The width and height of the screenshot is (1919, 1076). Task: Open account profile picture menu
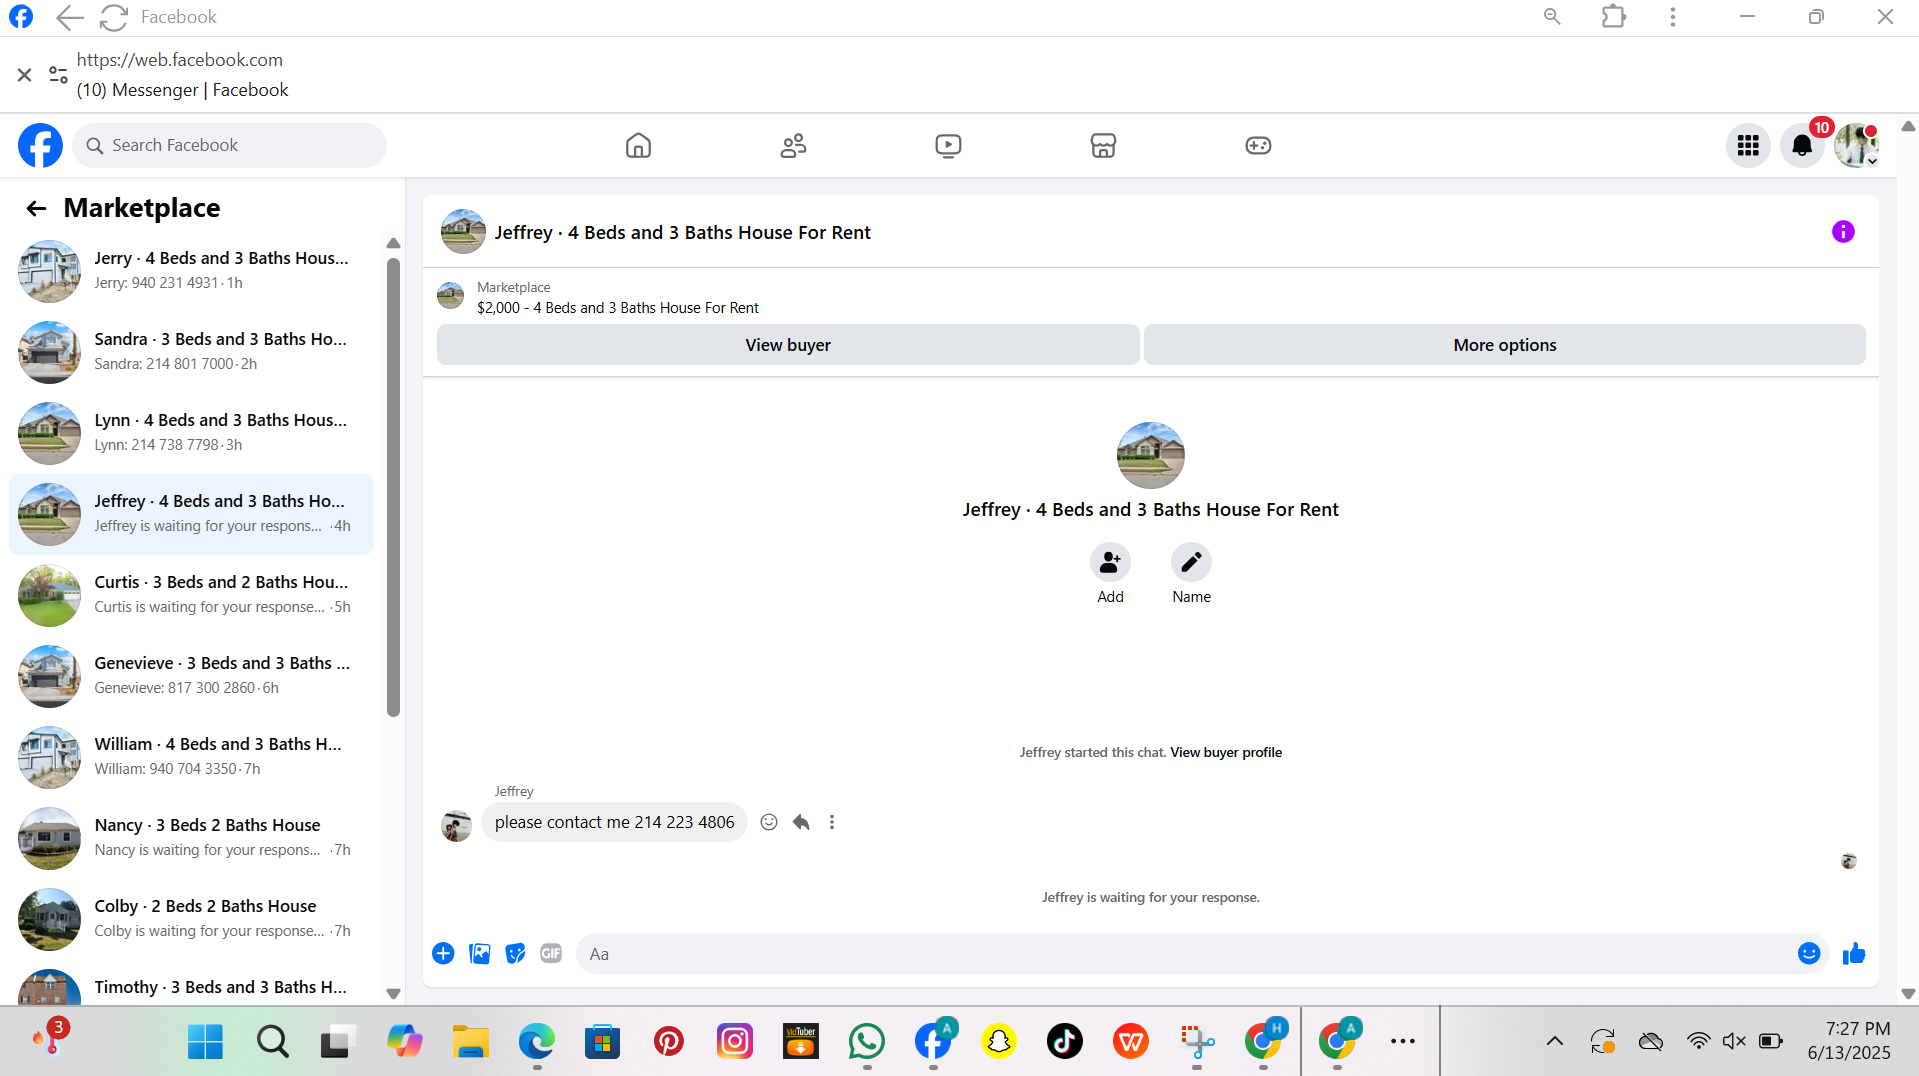(1856, 146)
